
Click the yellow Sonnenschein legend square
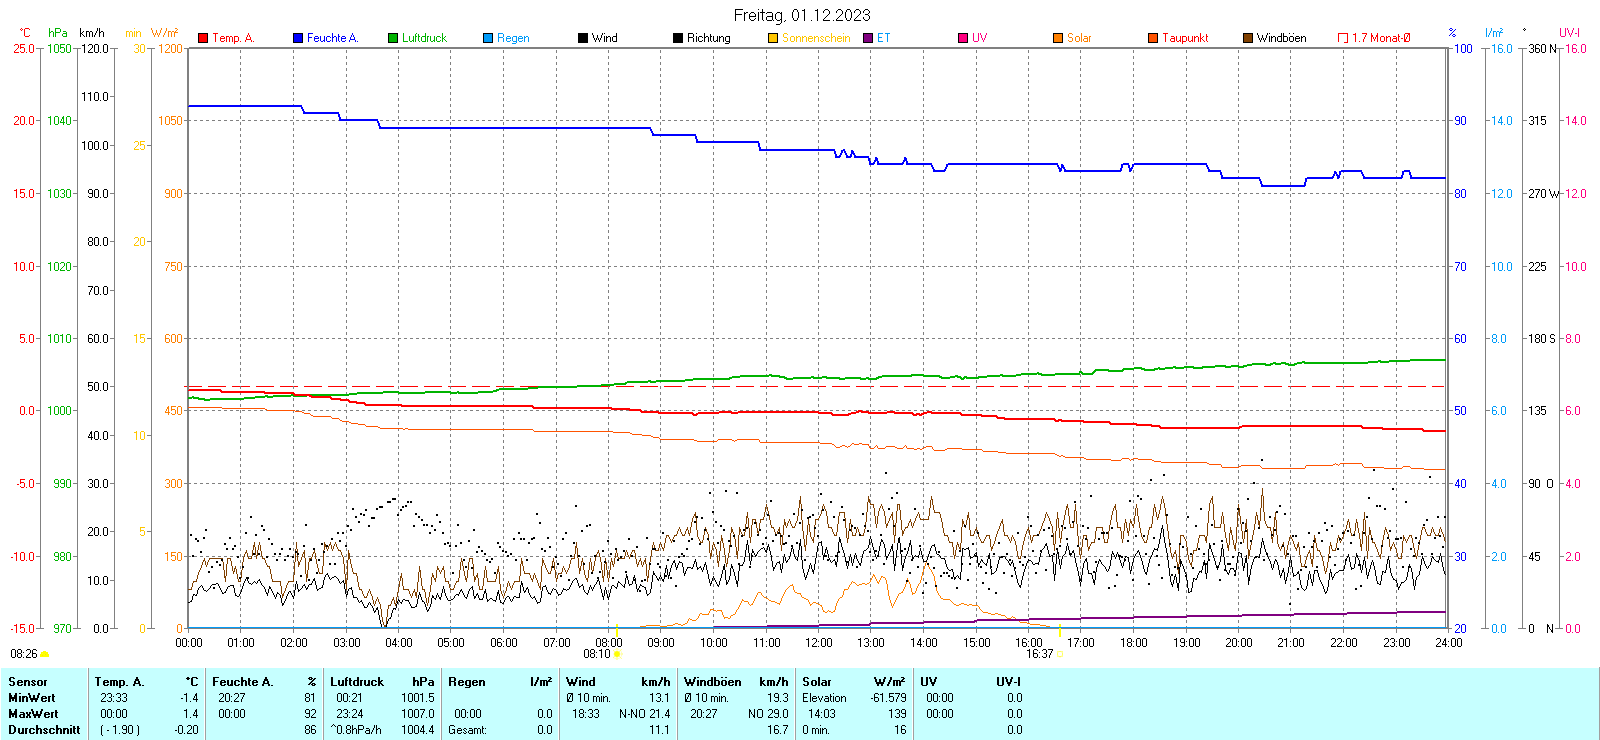click(x=773, y=38)
